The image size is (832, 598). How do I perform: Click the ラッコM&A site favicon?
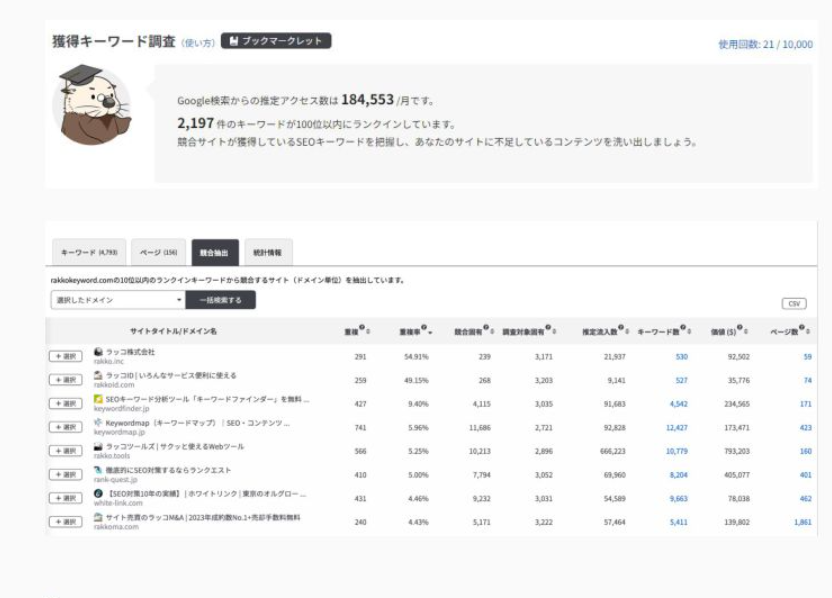tap(98, 517)
